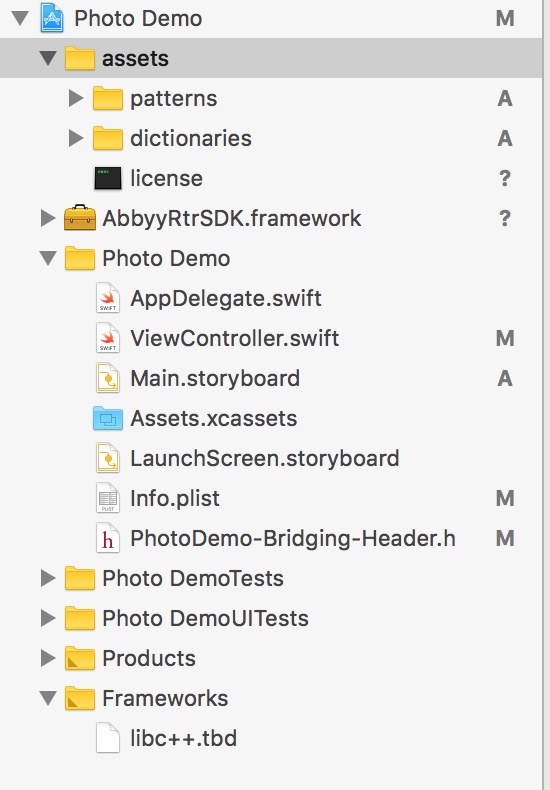Click the ? status badge beside AbbyyRtrSDK.framework
The image size is (550, 790).
tap(505, 218)
